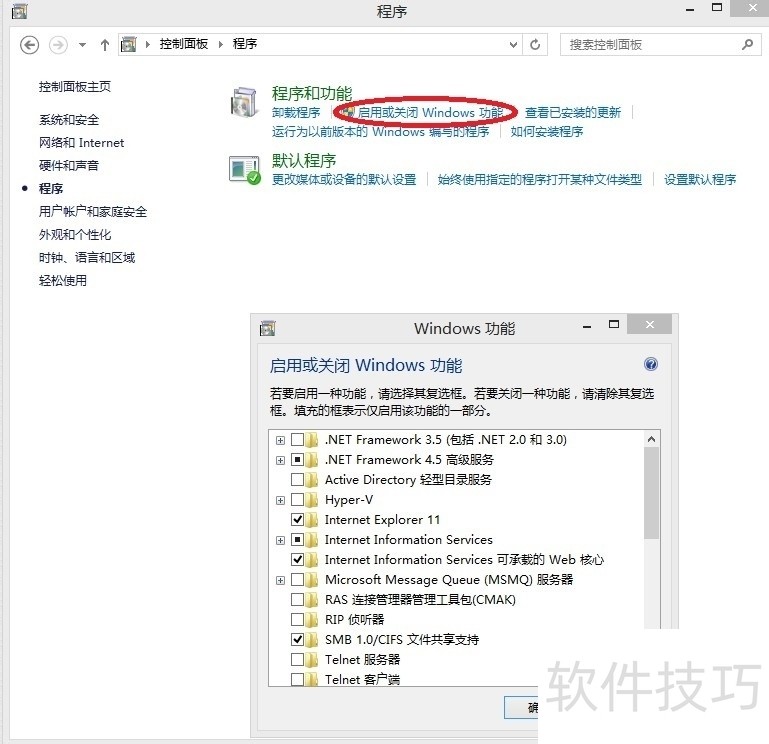Open 轻松使用 category

click(x=63, y=281)
